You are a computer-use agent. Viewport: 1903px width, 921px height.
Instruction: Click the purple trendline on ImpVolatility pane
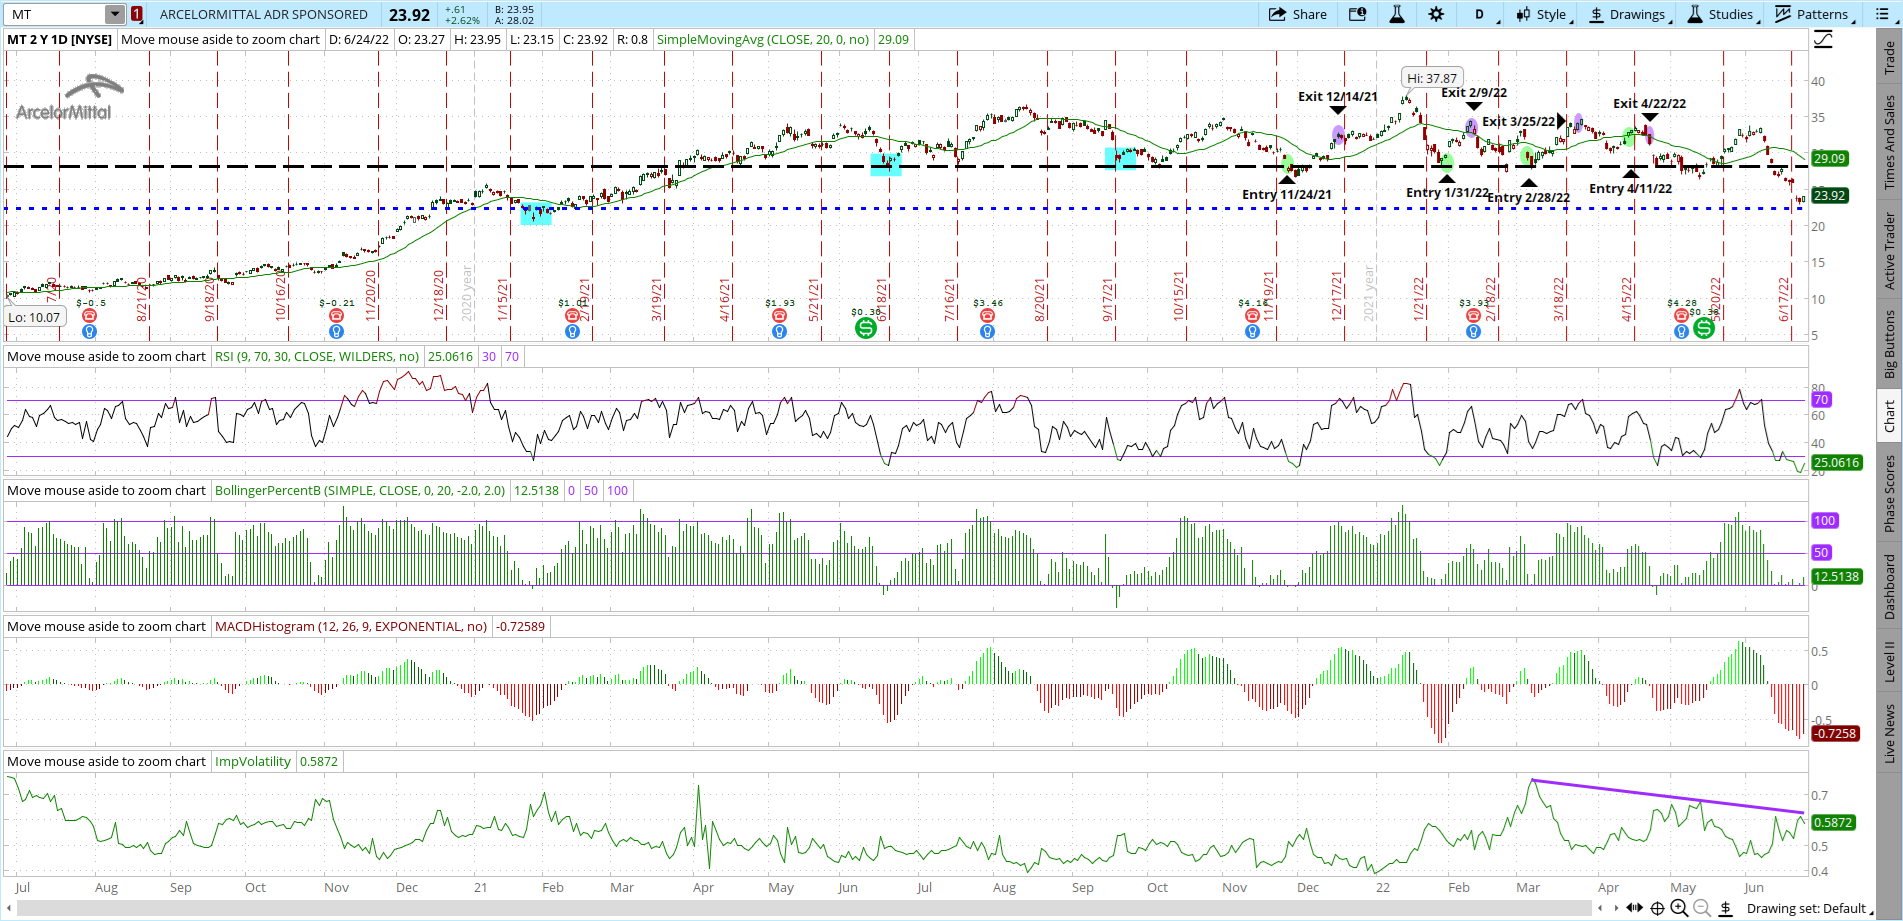point(1667,796)
